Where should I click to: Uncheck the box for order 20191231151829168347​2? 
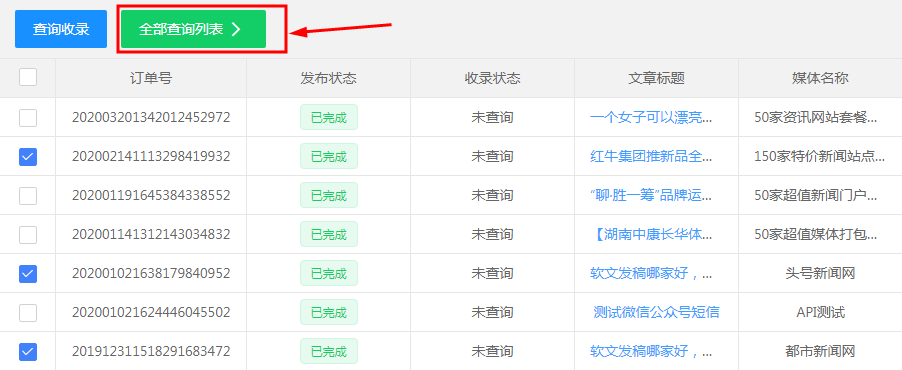[x=28, y=352]
